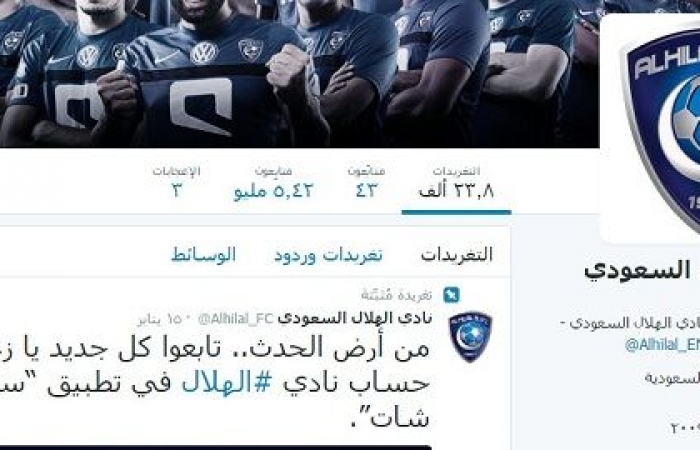Open the @Alhilal_EN link in bio
Screen dimensions: 700x450
tap(662, 345)
